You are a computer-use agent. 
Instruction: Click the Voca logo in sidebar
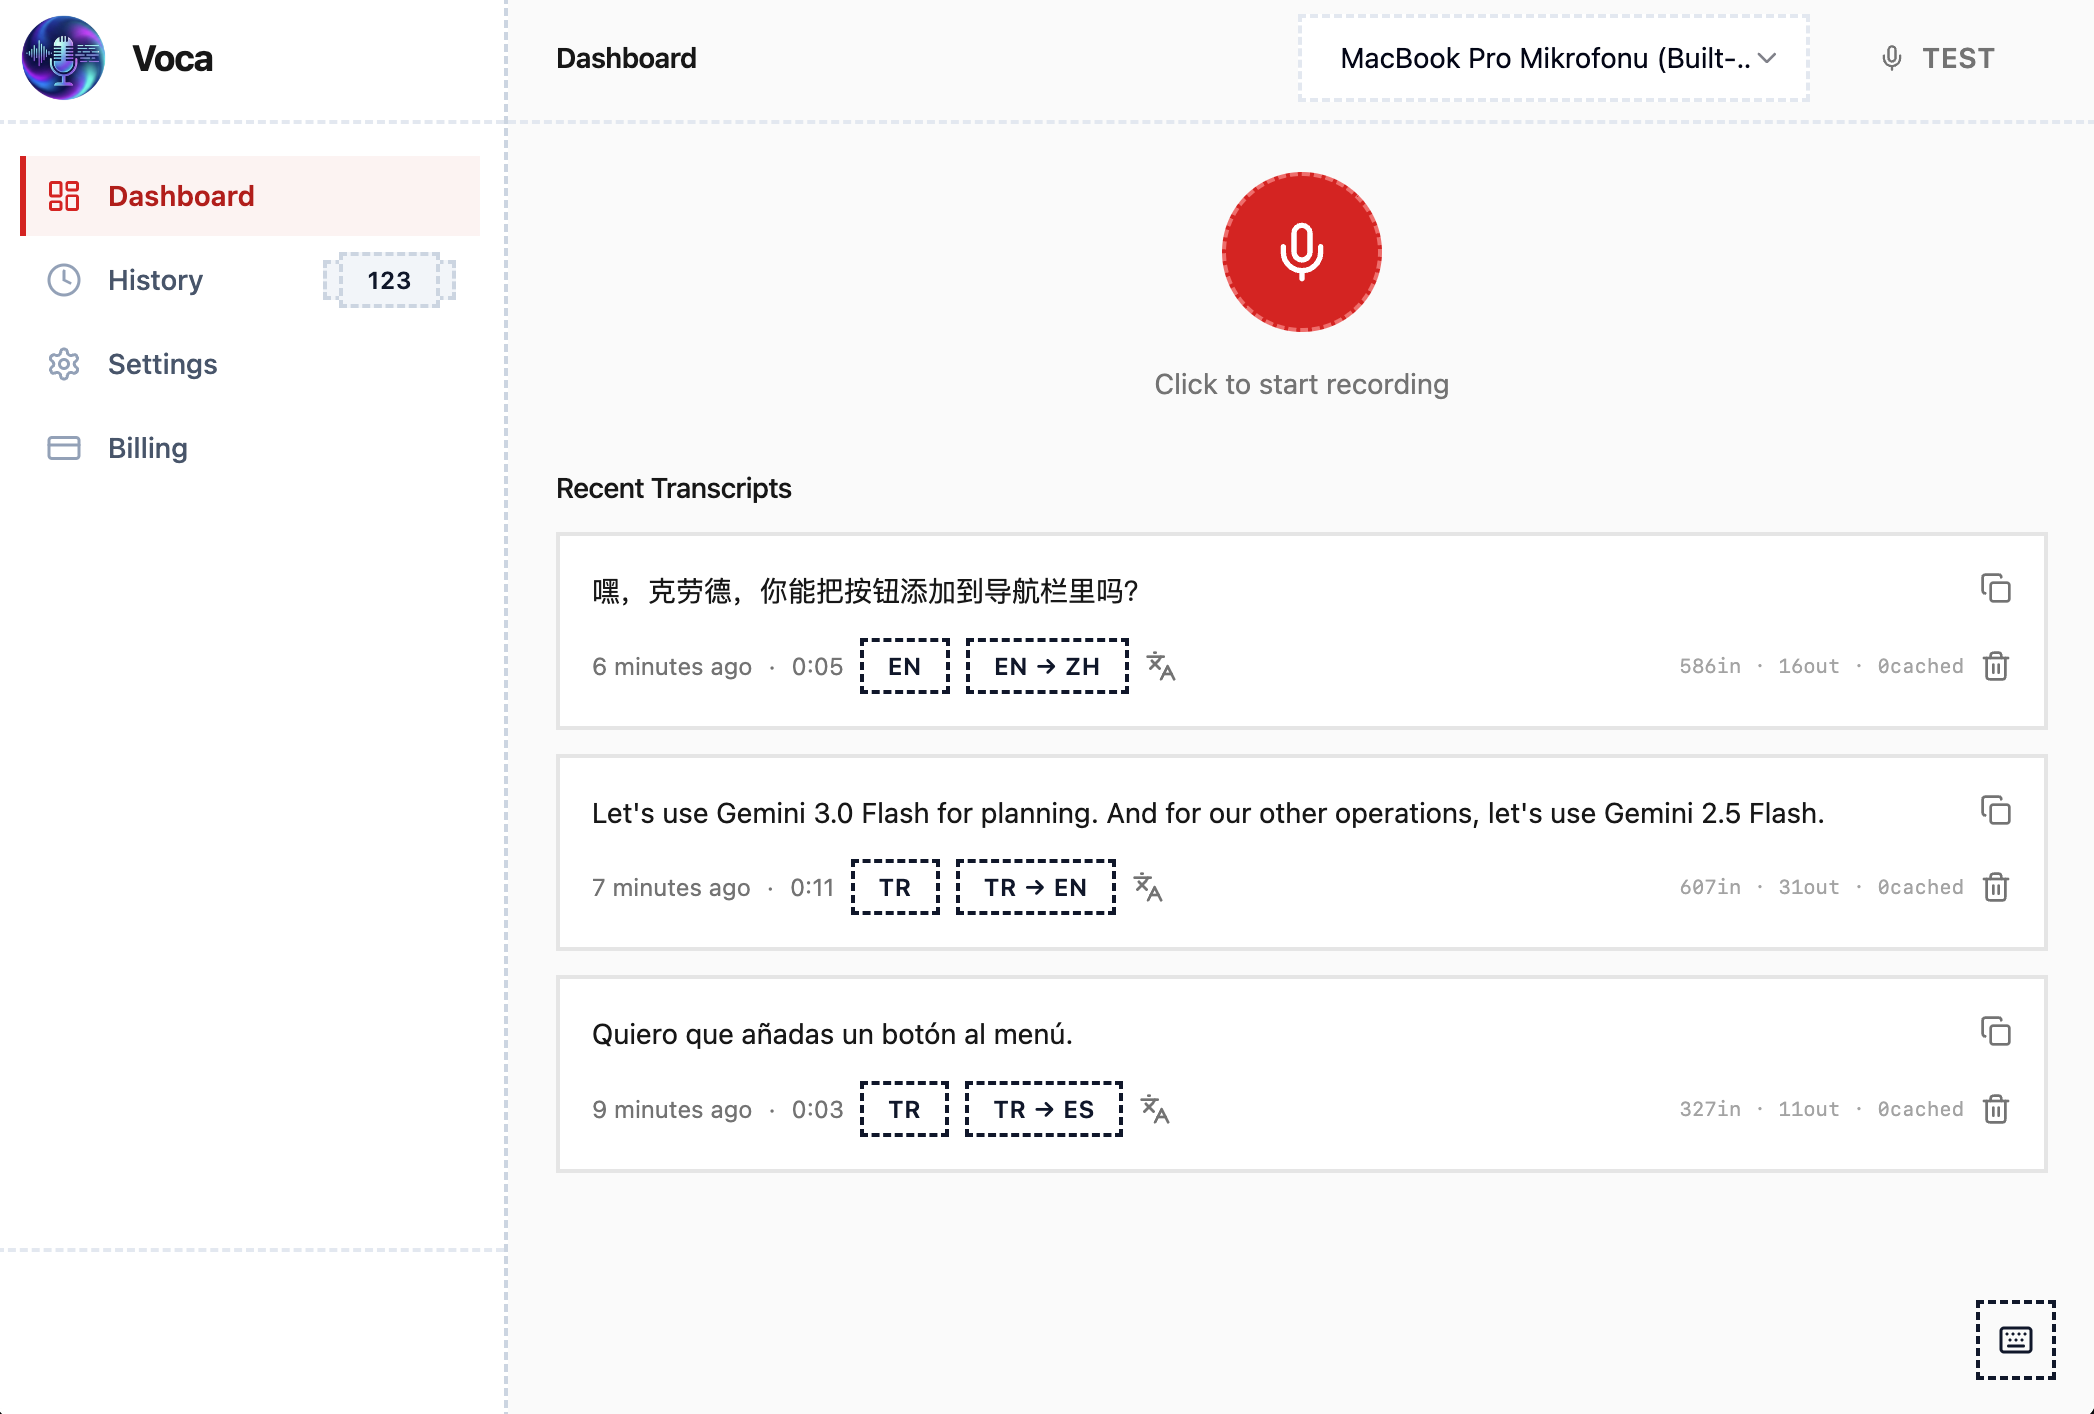(64, 58)
